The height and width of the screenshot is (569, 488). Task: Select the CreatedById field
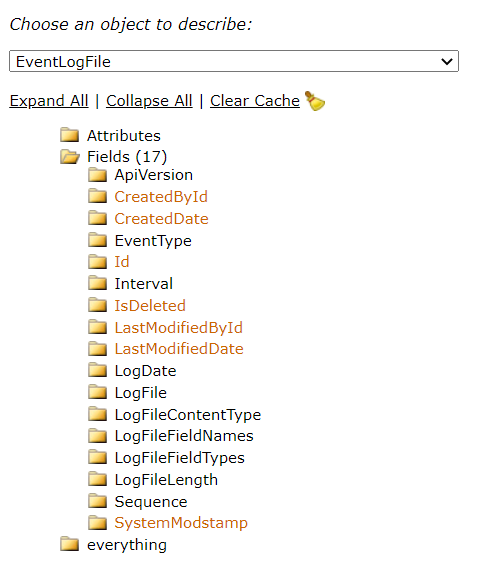(161, 197)
